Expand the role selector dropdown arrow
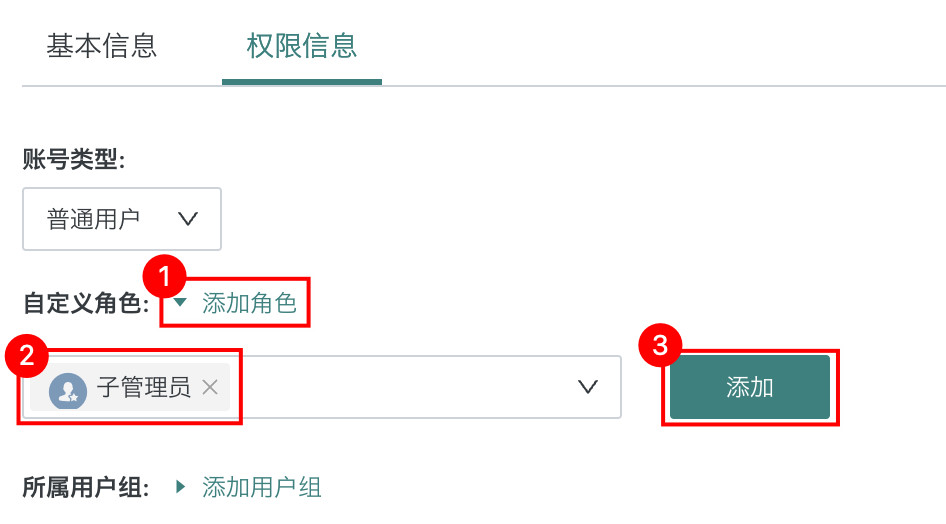This screenshot has width=946, height=524. (588, 387)
